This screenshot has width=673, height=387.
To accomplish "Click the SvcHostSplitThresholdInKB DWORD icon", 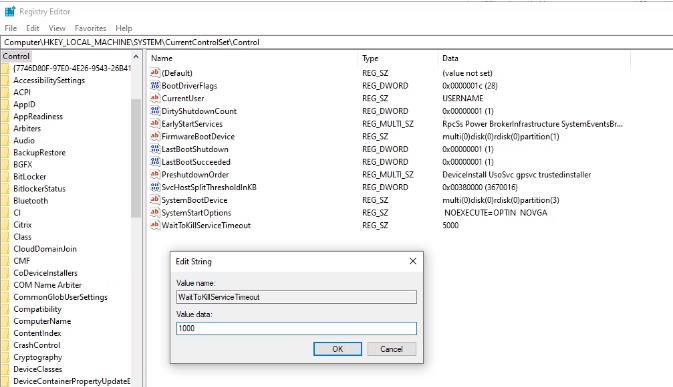I will (x=155, y=187).
